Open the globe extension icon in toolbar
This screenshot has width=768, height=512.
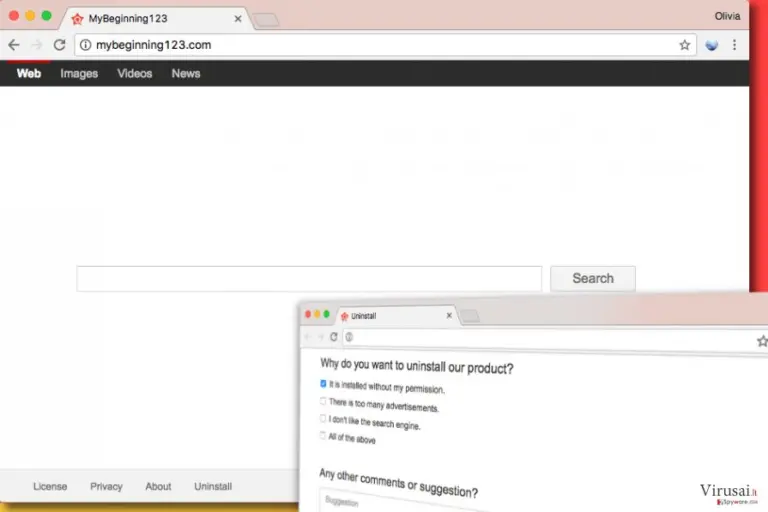pos(711,45)
